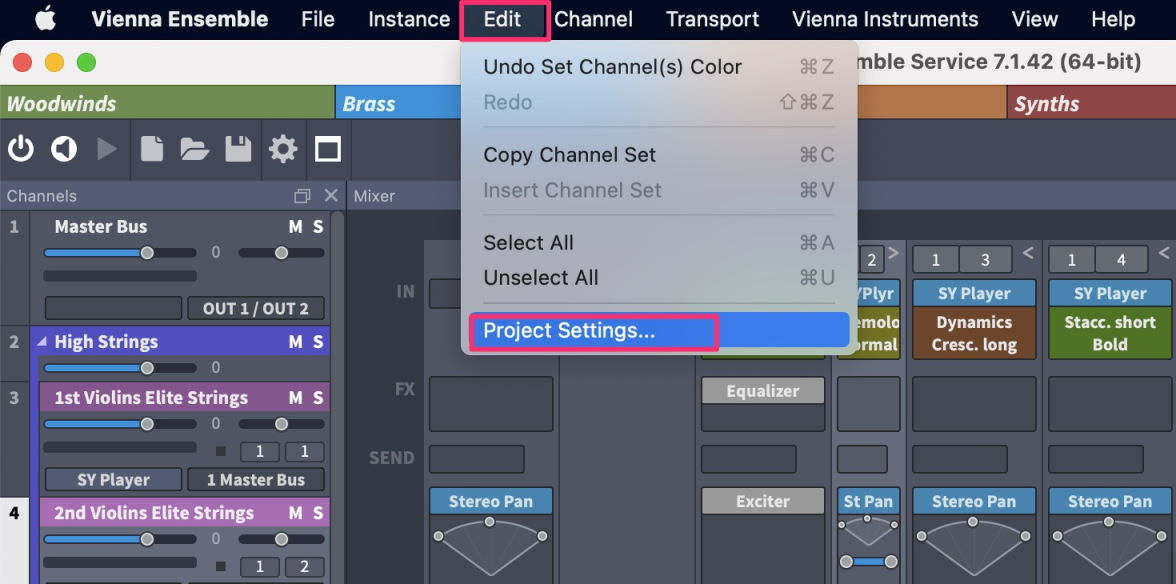The image size is (1176, 584).
Task: Mute the Master Bus channel
Action: (296, 226)
